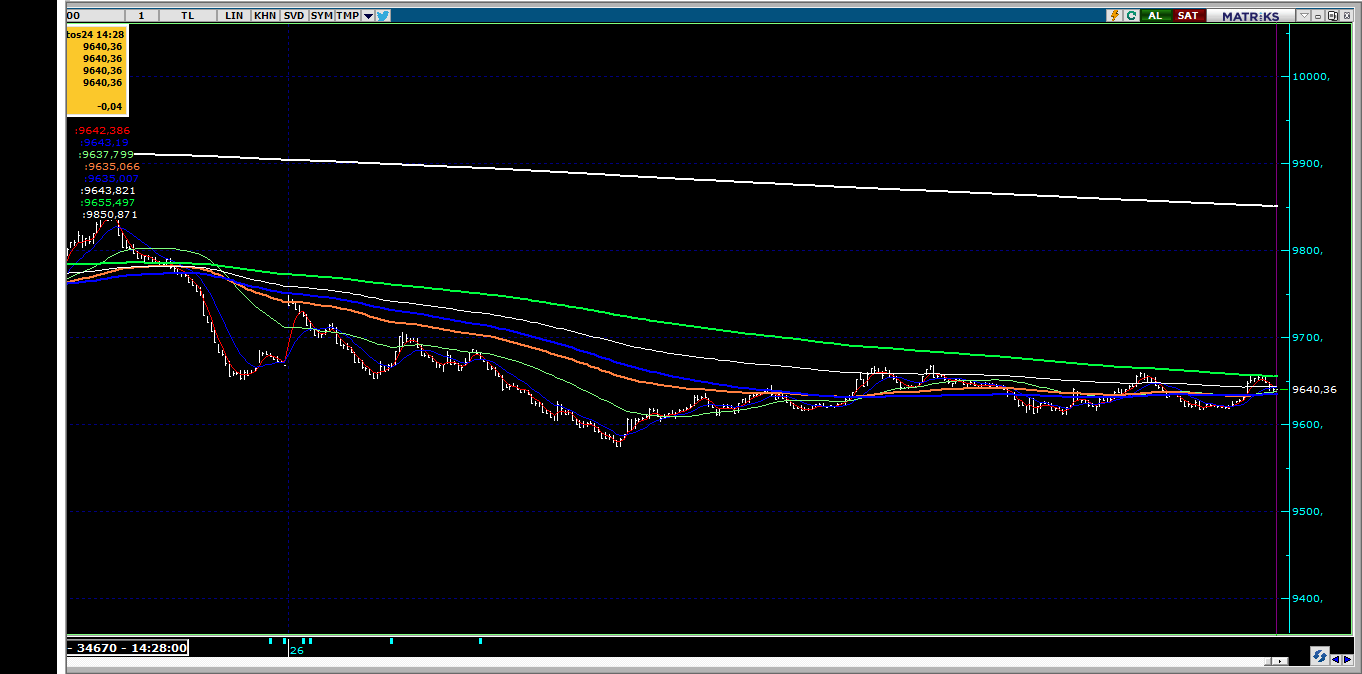The height and width of the screenshot is (674, 1362).
Task: Click the TMP template button
Action: (x=348, y=15)
